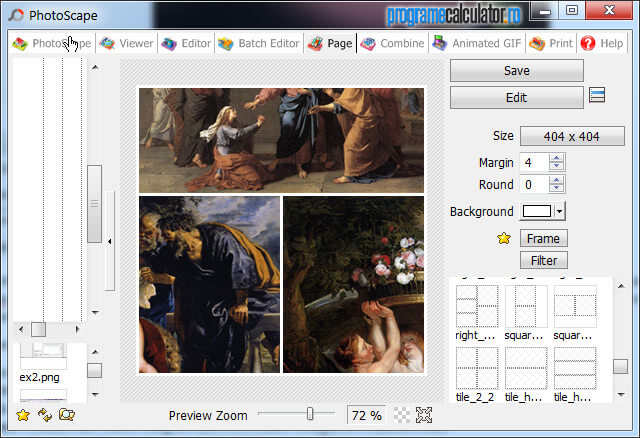Click the checkerboard transparency icon
Viewport: 640px width, 438px height.
pyautogui.click(x=402, y=415)
